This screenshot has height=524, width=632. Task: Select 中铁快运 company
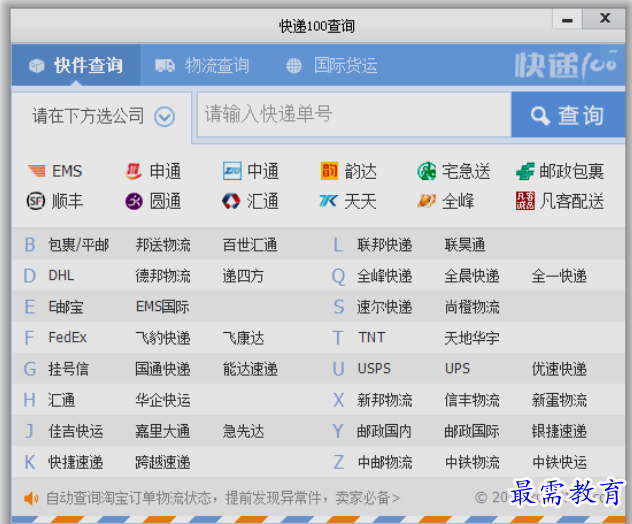click(559, 462)
